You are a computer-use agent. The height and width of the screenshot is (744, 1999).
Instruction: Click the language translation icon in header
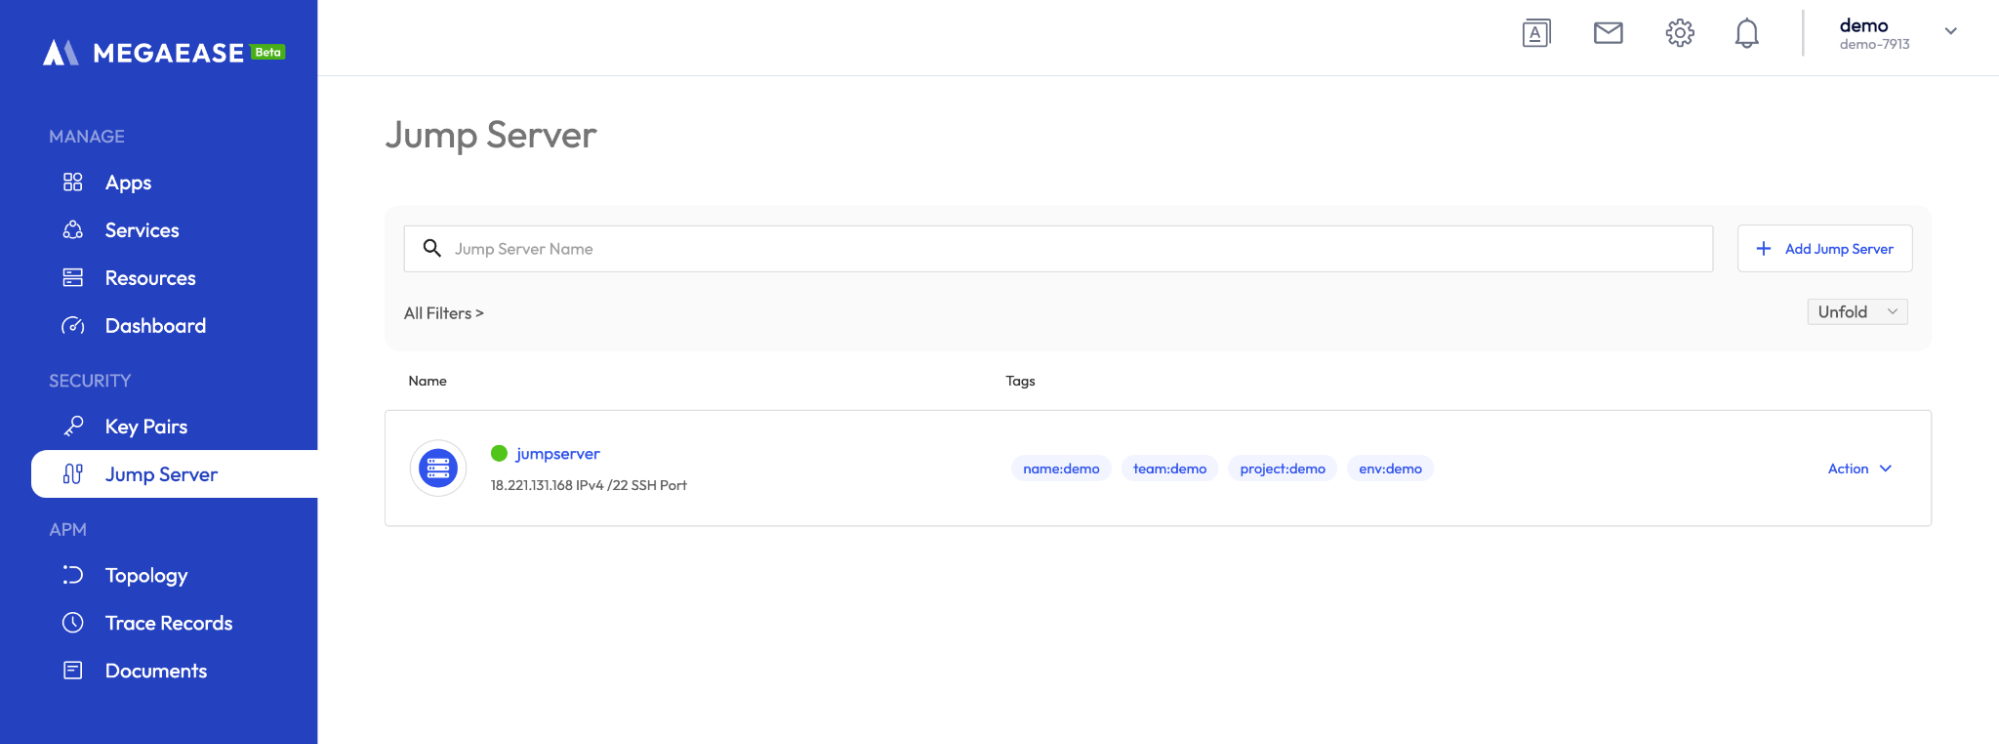[x=1536, y=33]
